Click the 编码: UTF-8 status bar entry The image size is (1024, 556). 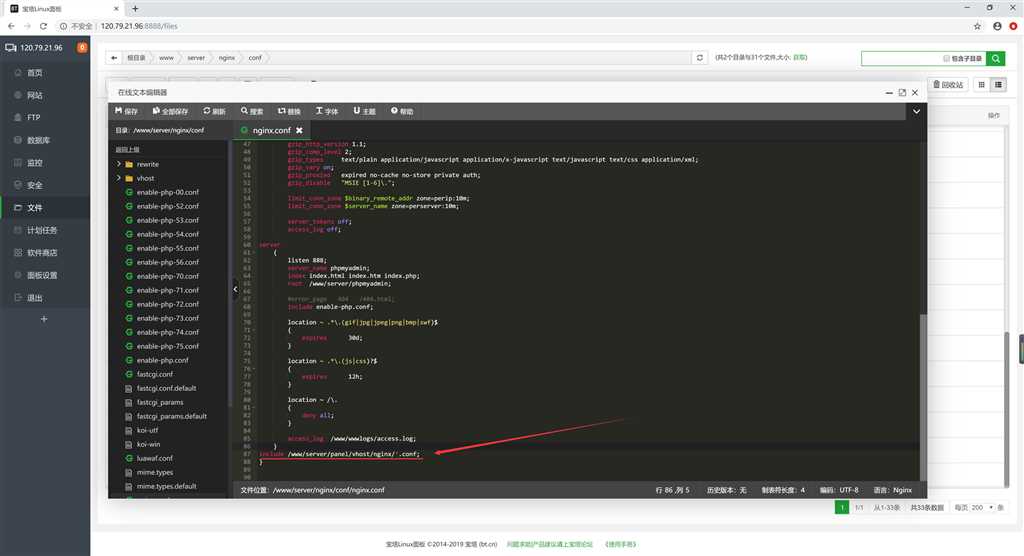(840, 490)
